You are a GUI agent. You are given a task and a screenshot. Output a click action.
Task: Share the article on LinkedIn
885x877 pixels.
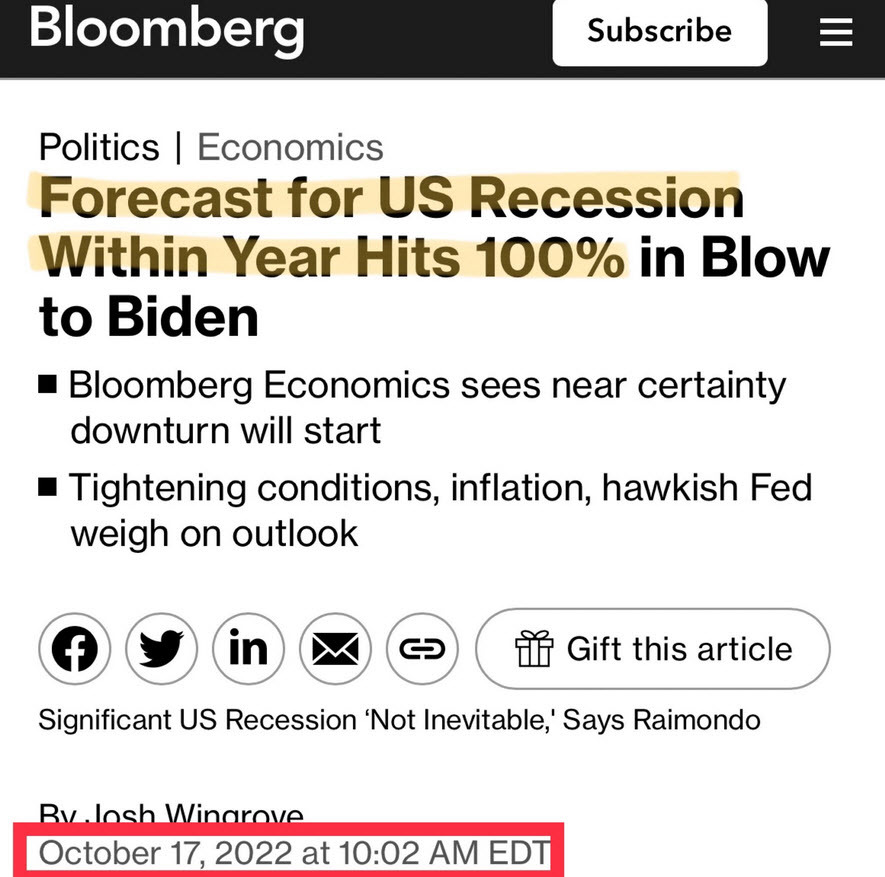(248, 648)
